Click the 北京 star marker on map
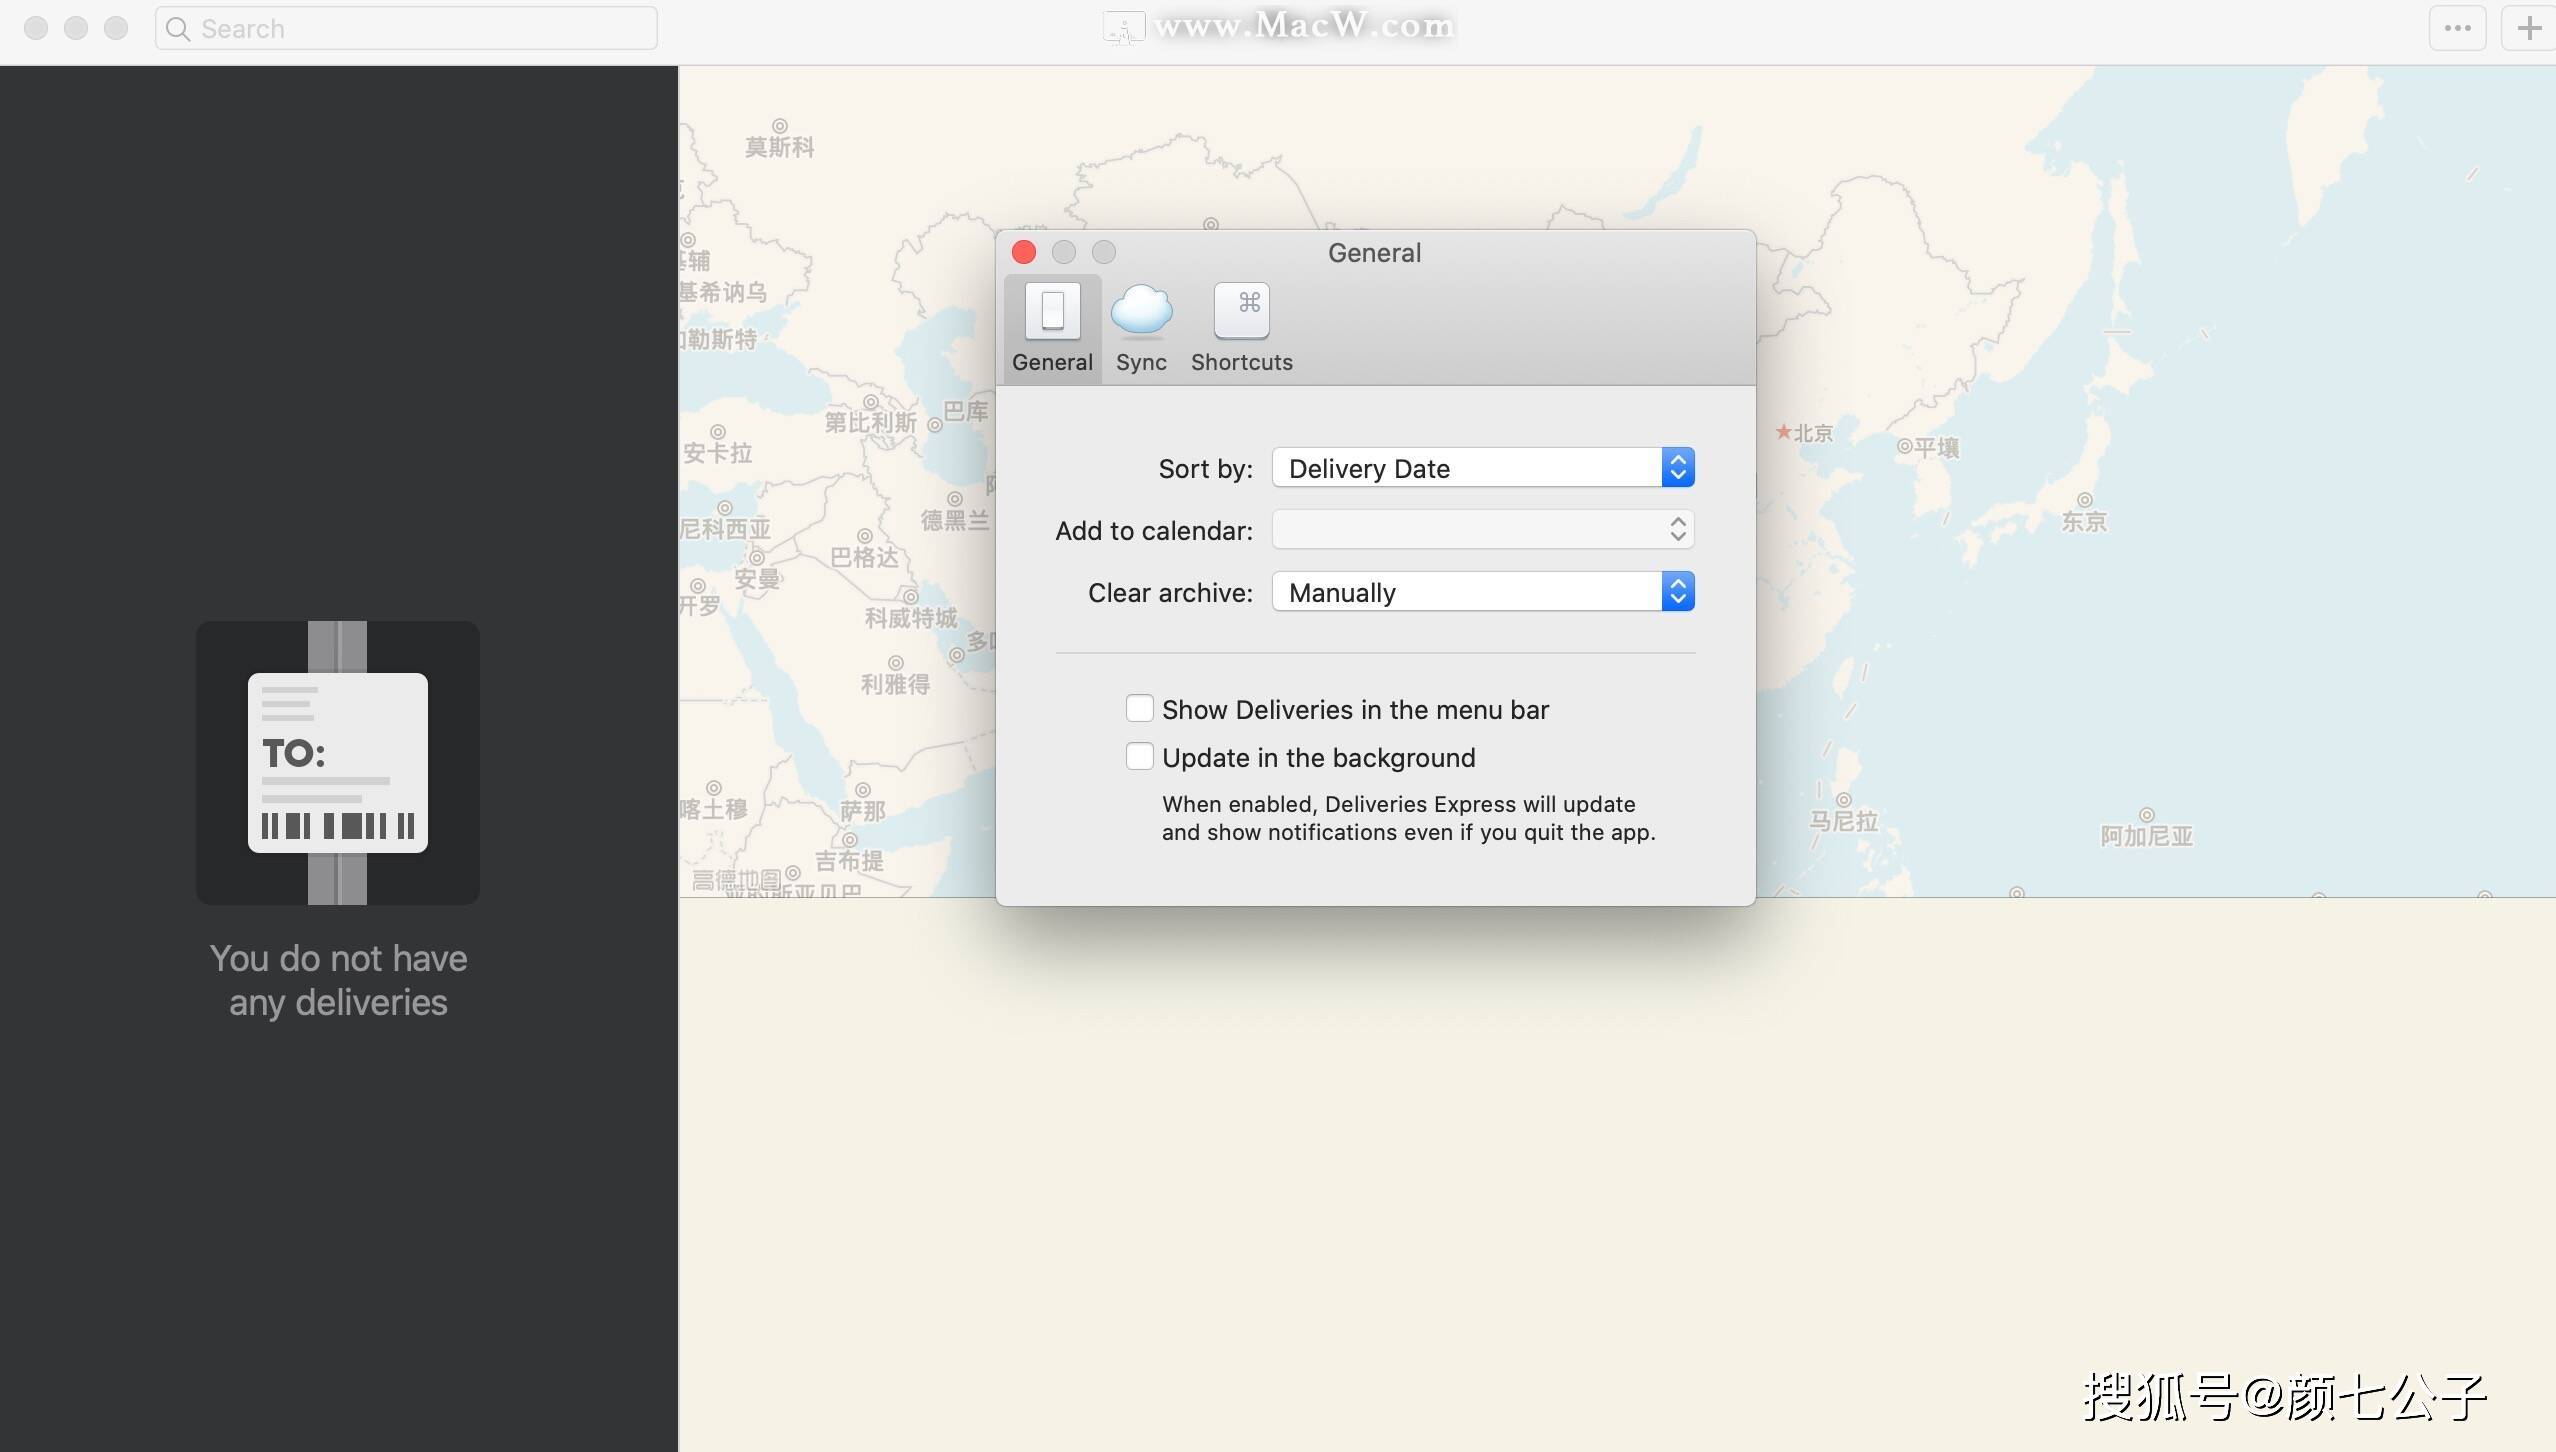This screenshot has height=1452, width=2556. [1783, 432]
